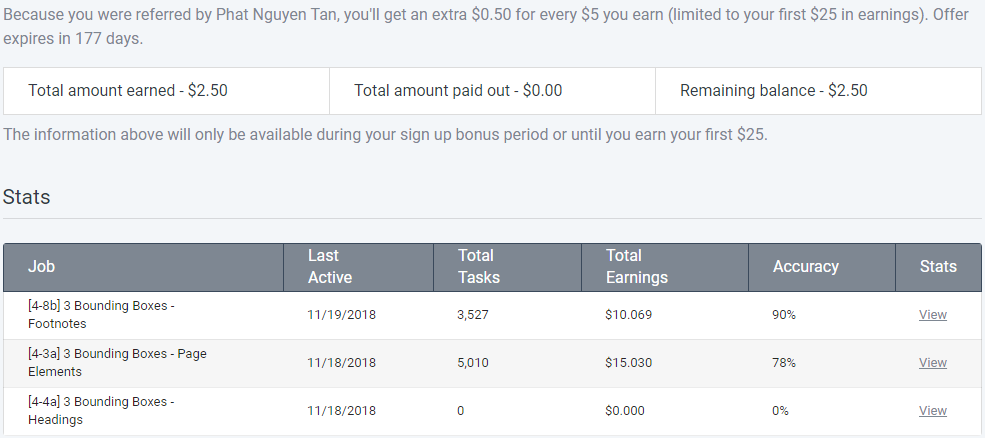Select the [4-8b] Bounding Boxes Footnotes job name
This screenshot has width=985, height=438.
(101, 315)
